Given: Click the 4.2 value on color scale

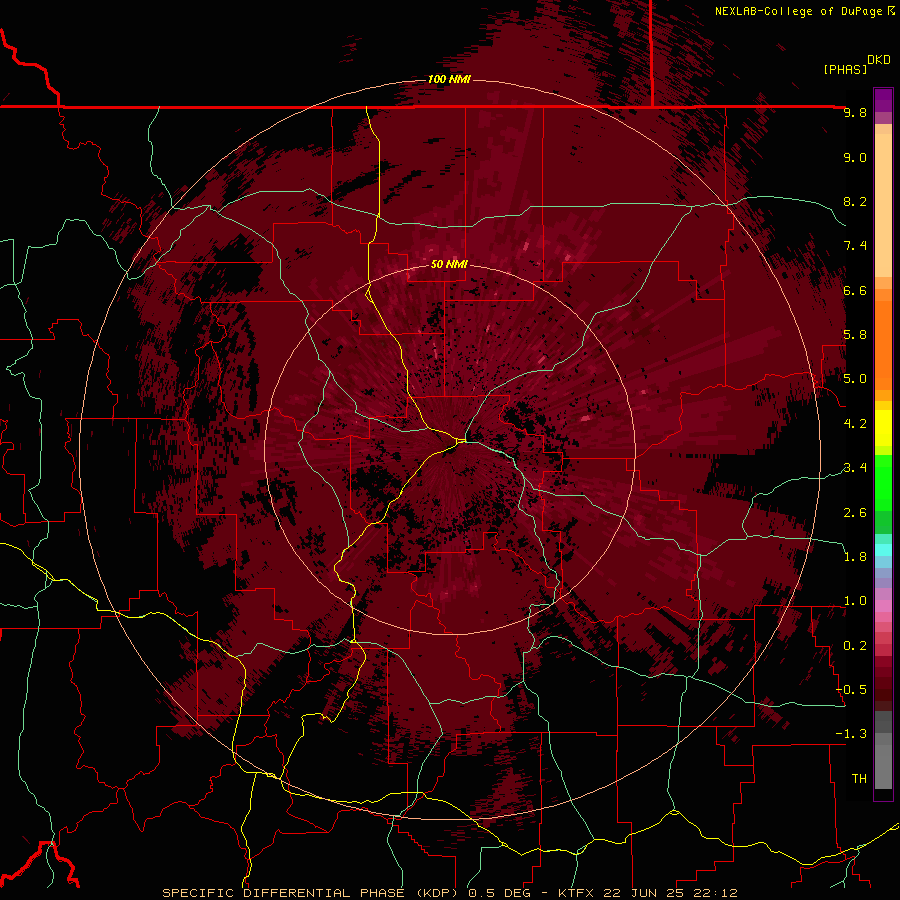Looking at the screenshot, I should pyautogui.click(x=855, y=424).
